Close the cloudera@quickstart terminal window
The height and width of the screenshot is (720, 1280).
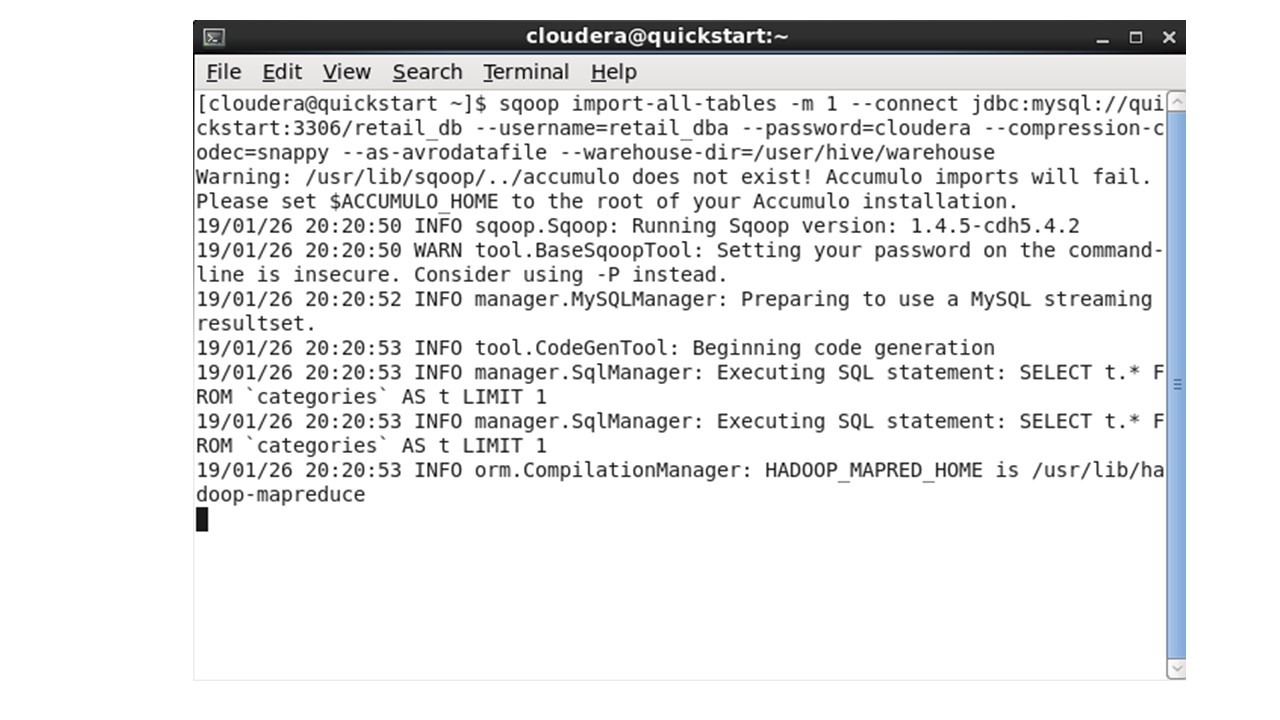[x=1169, y=38]
